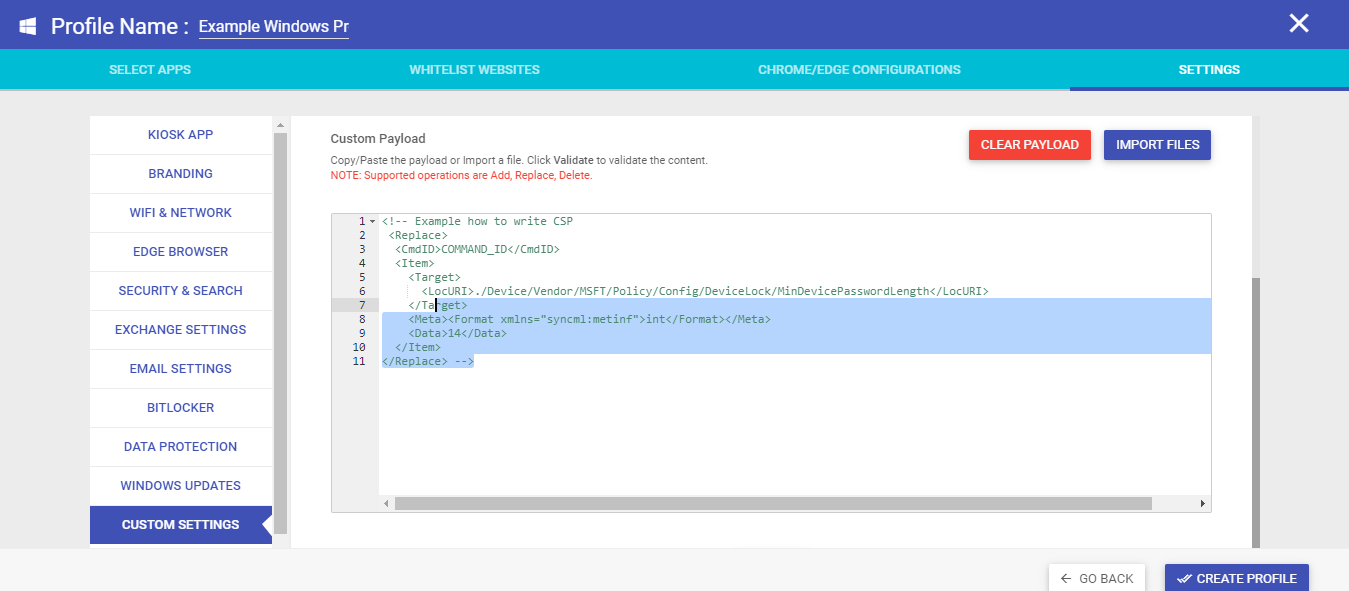Screen dimensions: 1349x591
Task: Select Security & Search section
Action: click(181, 291)
